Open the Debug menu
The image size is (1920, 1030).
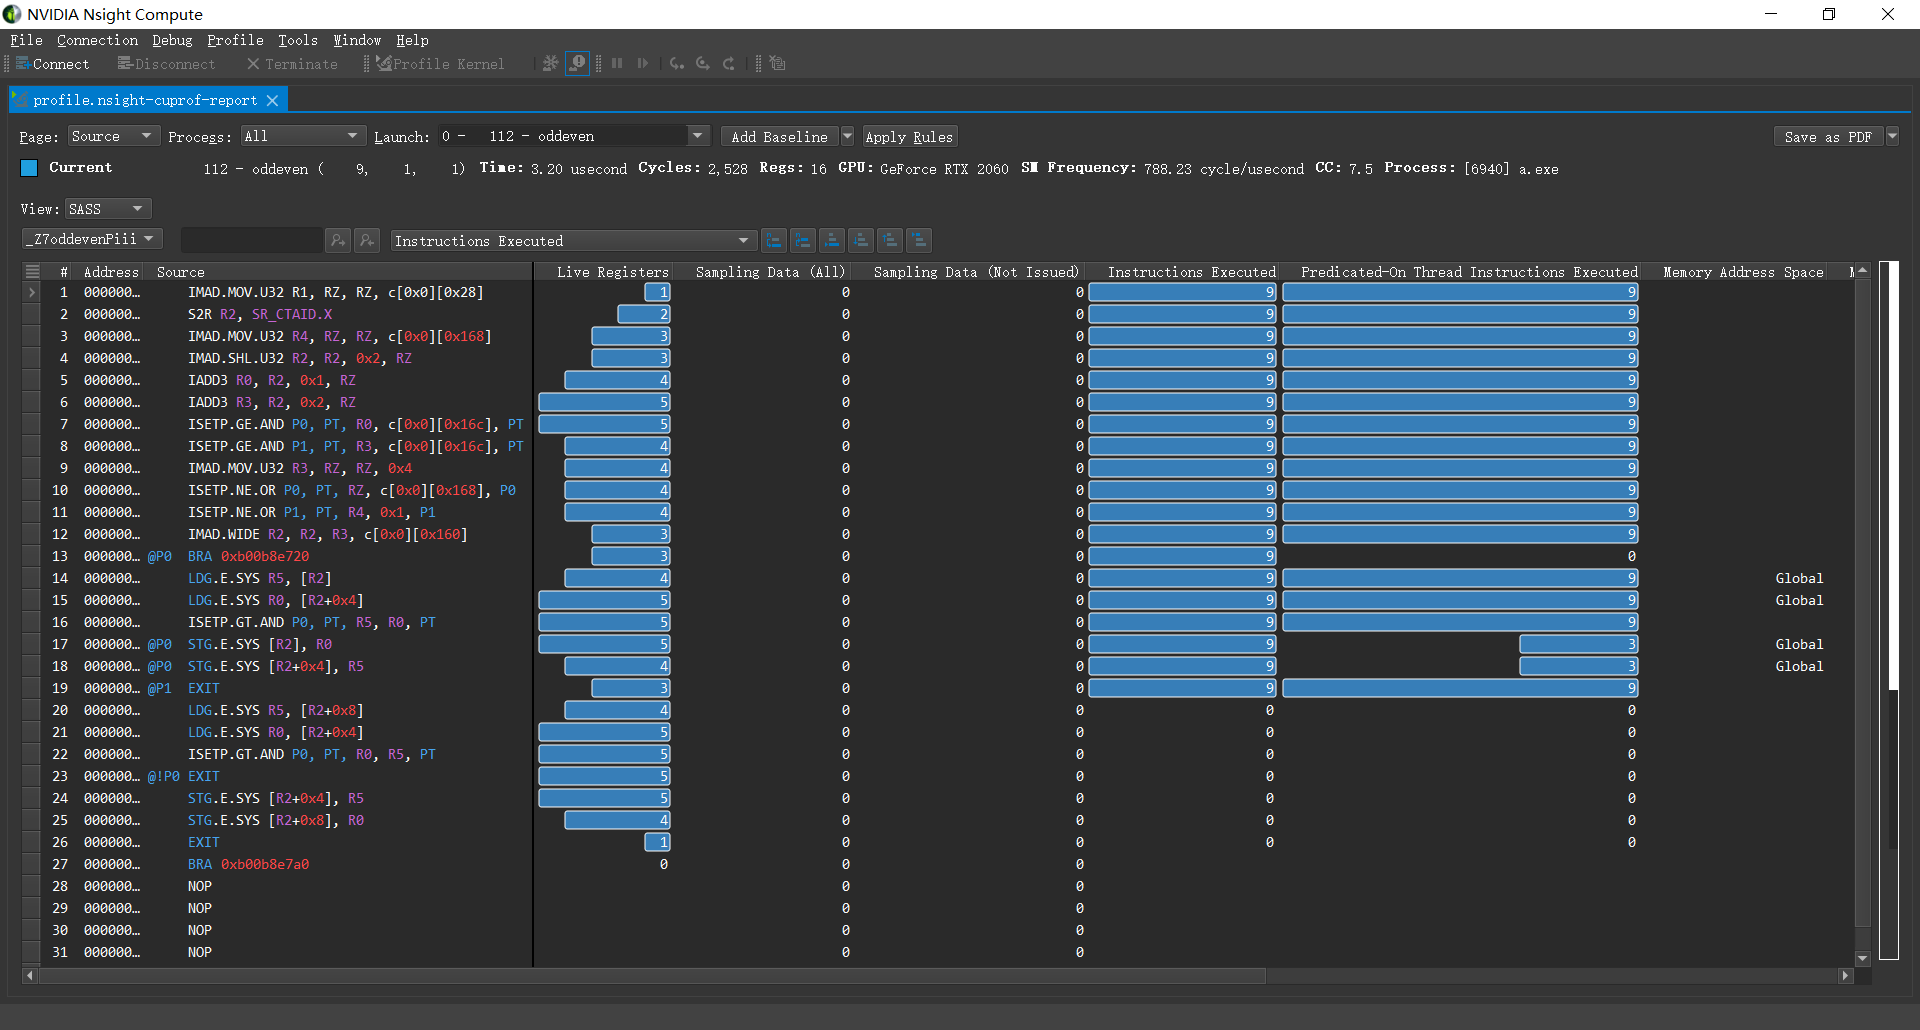(172, 40)
